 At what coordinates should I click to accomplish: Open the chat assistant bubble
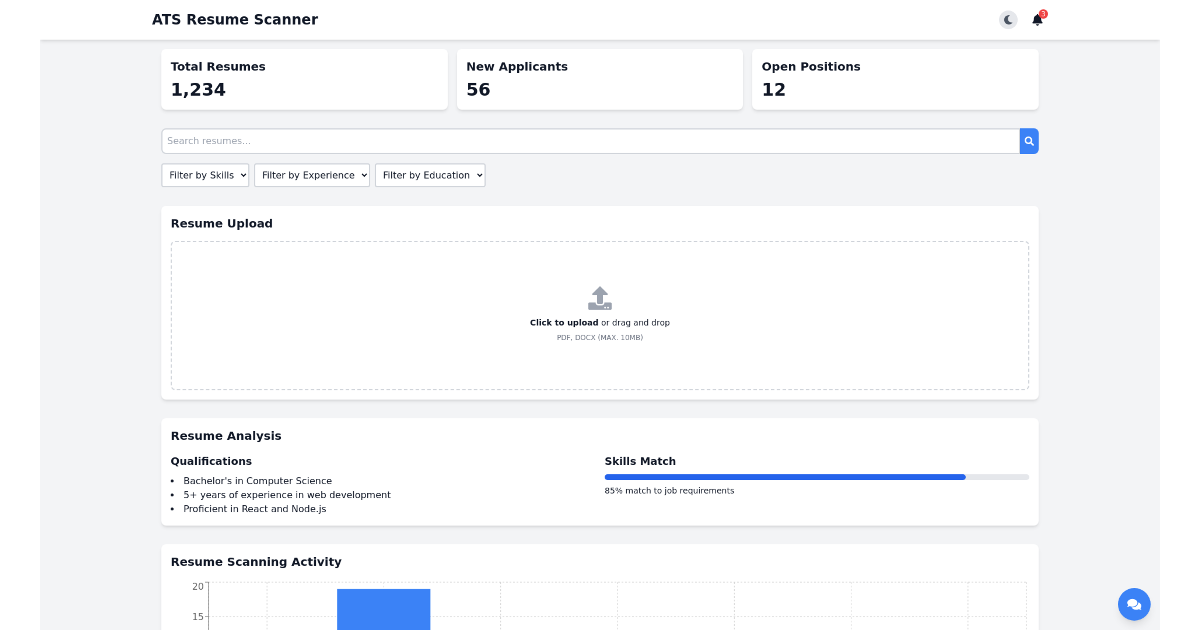tap(1133, 604)
